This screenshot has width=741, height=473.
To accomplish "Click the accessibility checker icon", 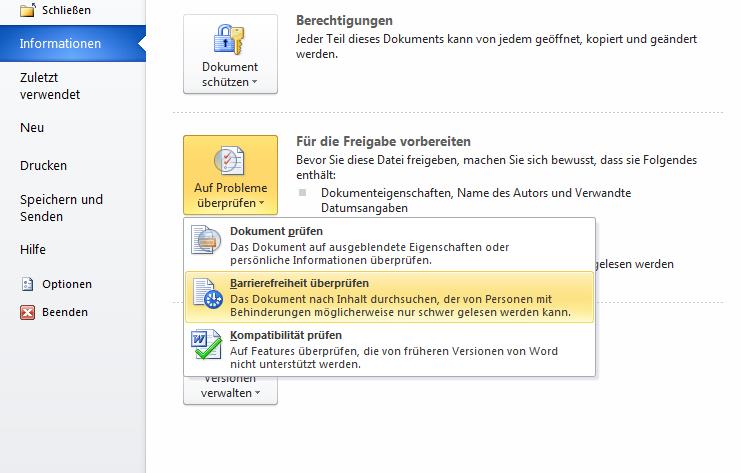I will [208, 293].
